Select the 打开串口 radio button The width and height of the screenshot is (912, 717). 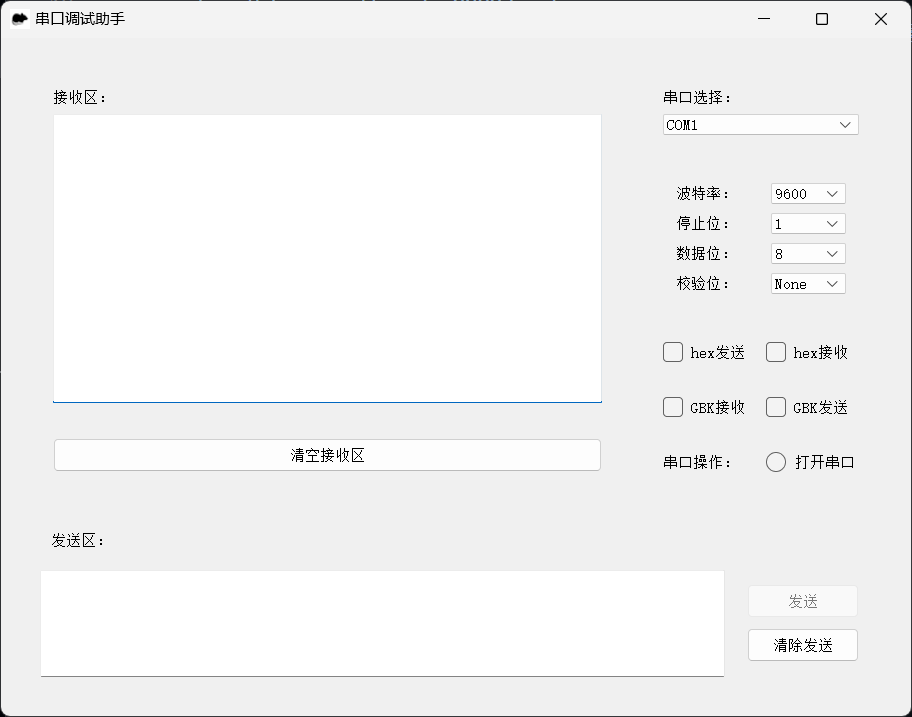tap(776, 462)
